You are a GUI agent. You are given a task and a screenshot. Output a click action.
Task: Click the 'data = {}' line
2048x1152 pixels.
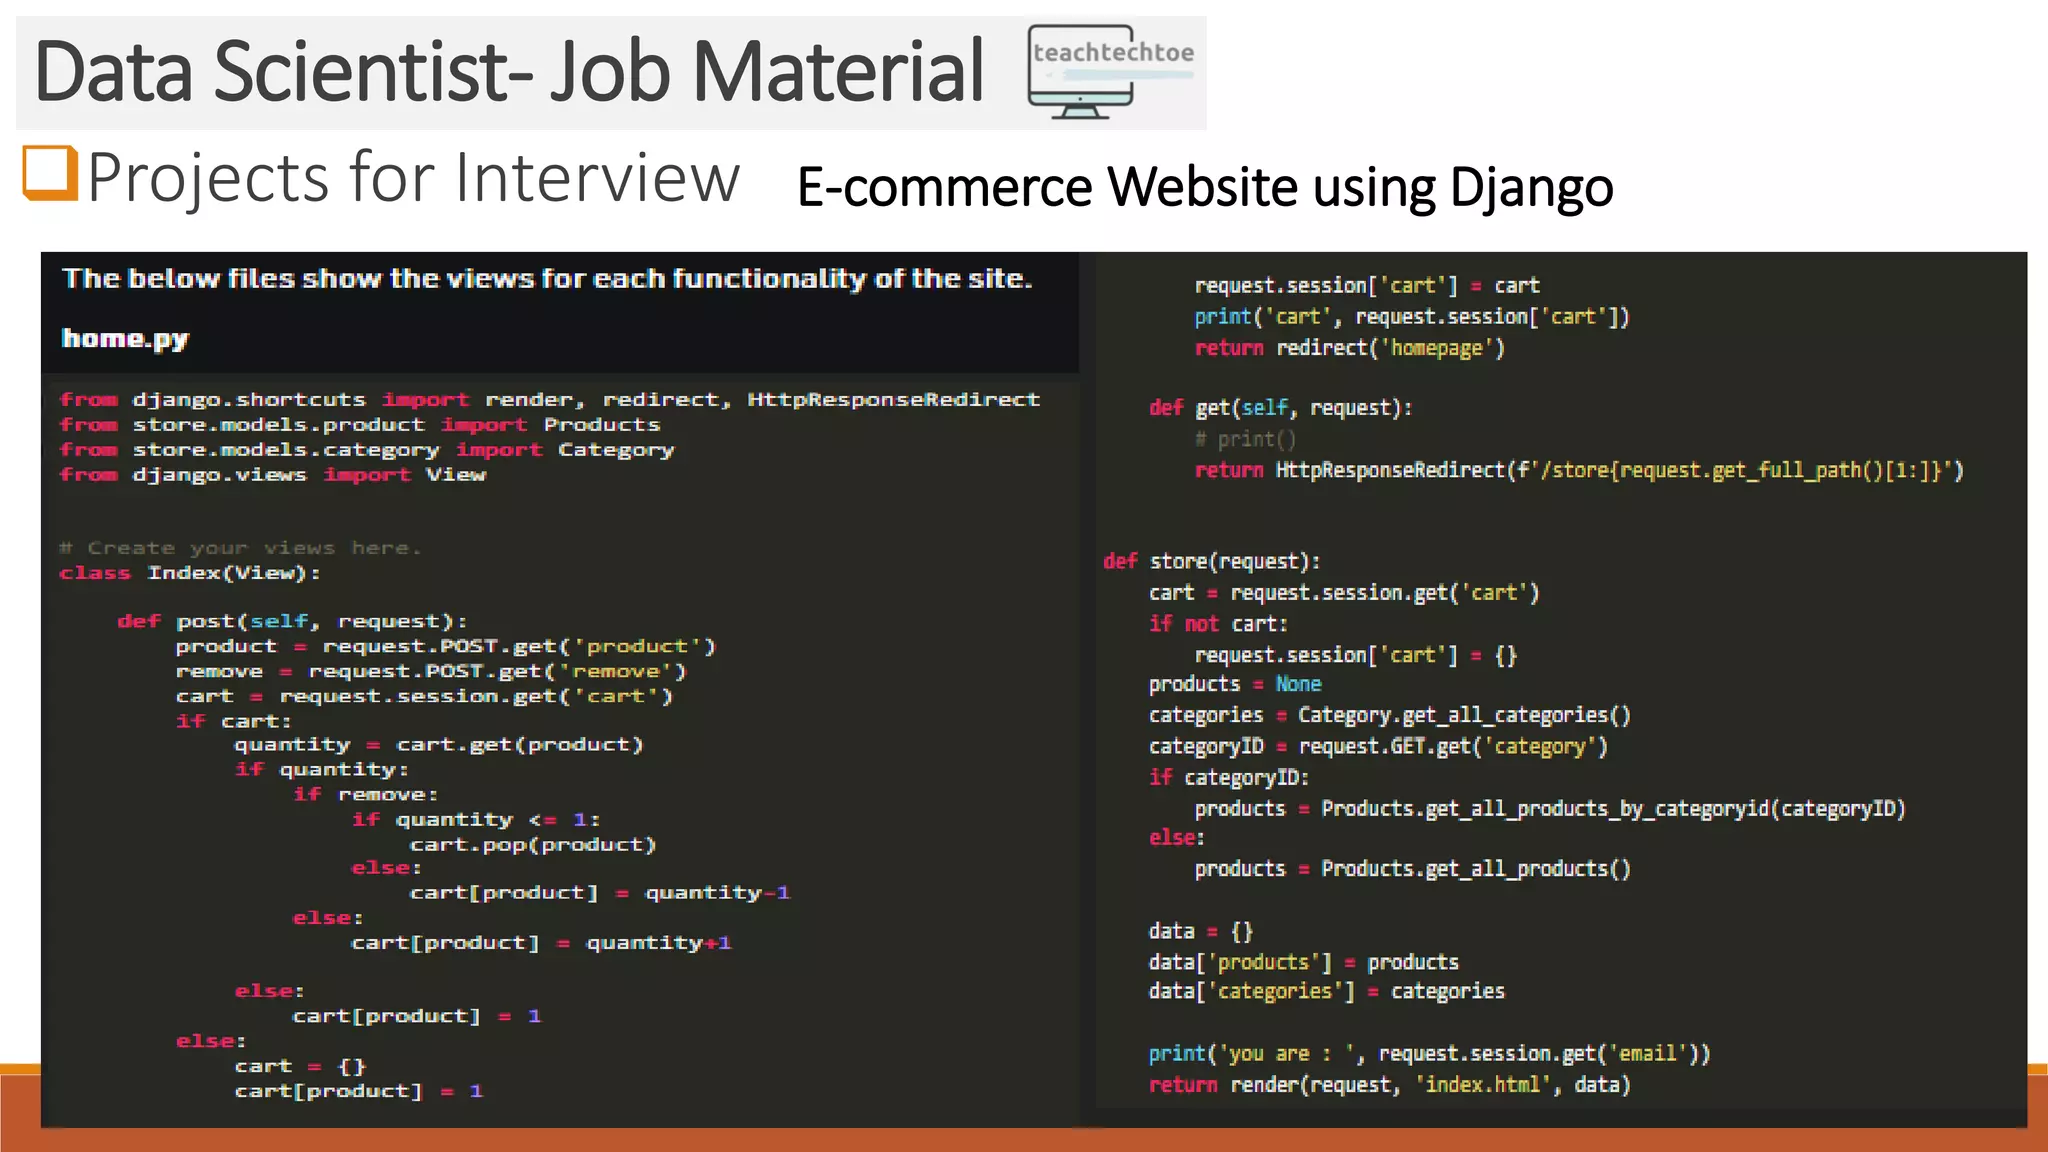pos(1201,931)
